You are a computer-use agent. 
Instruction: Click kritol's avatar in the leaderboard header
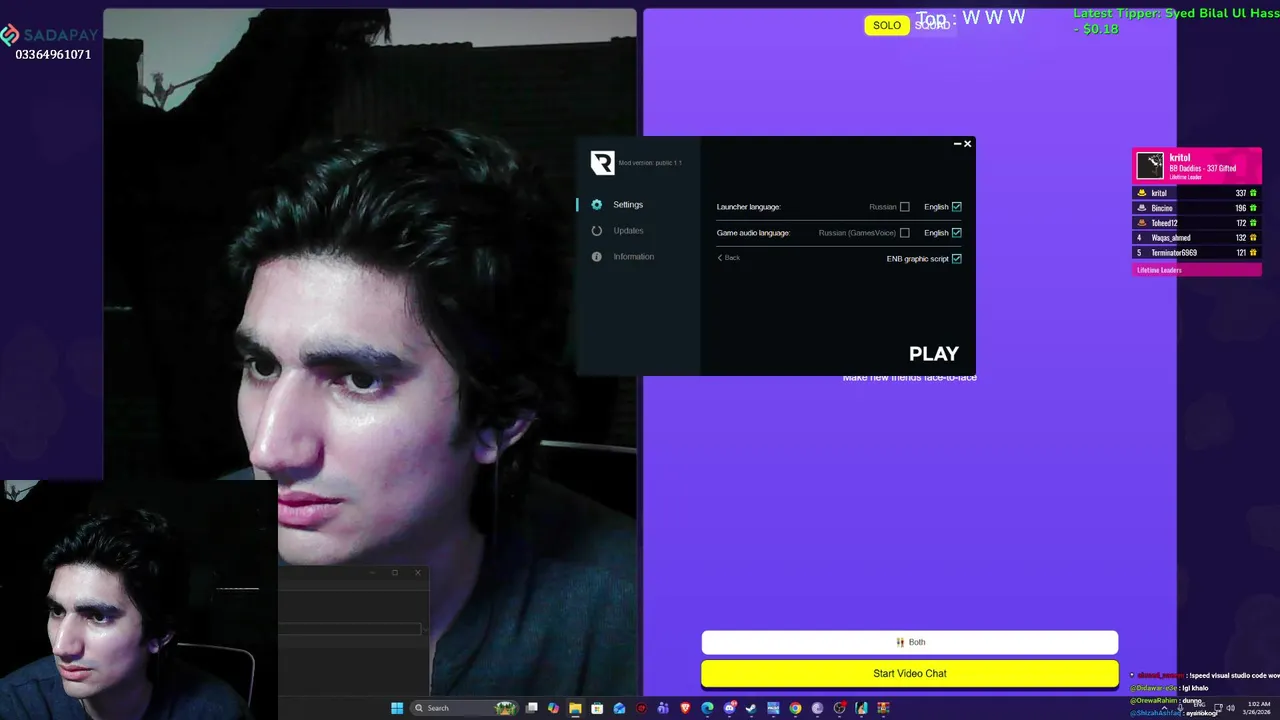(1150, 165)
